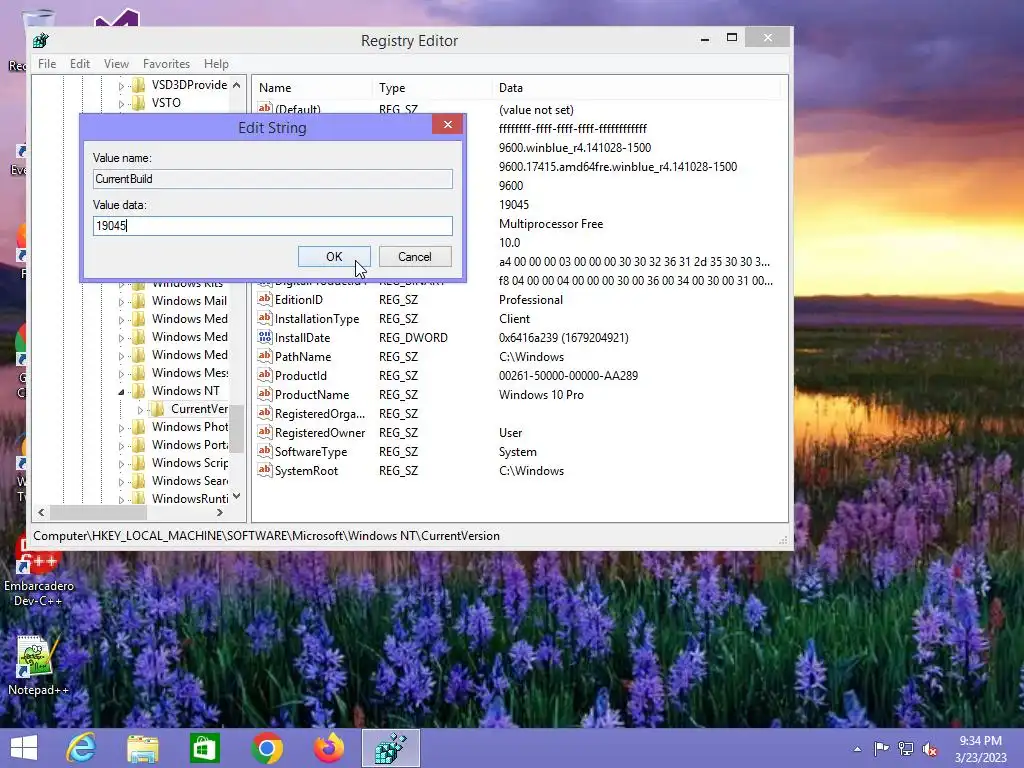Click the Value data field containing 19045

coord(272,226)
